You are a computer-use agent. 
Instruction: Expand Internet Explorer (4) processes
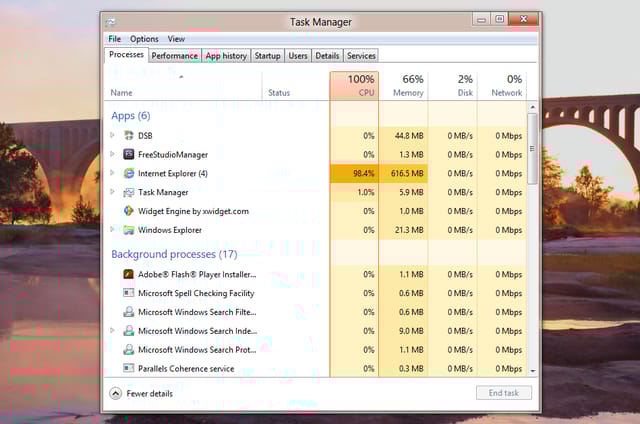[x=112, y=173]
